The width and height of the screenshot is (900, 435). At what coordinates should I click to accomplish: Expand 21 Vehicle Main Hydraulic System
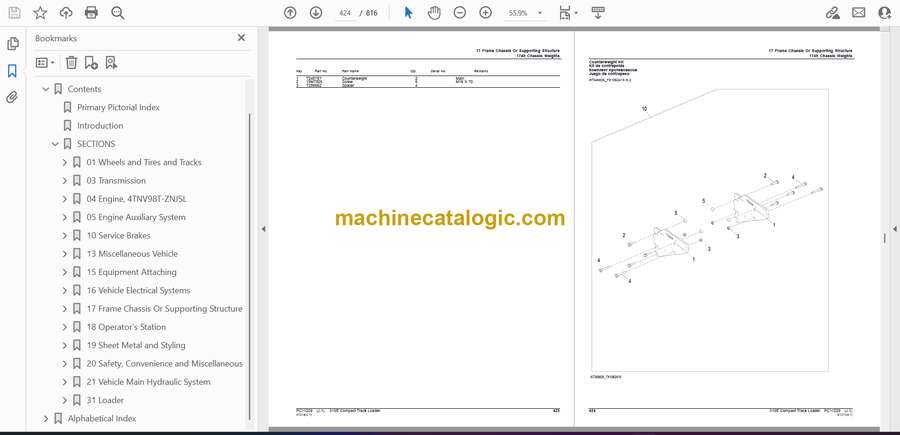(64, 382)
